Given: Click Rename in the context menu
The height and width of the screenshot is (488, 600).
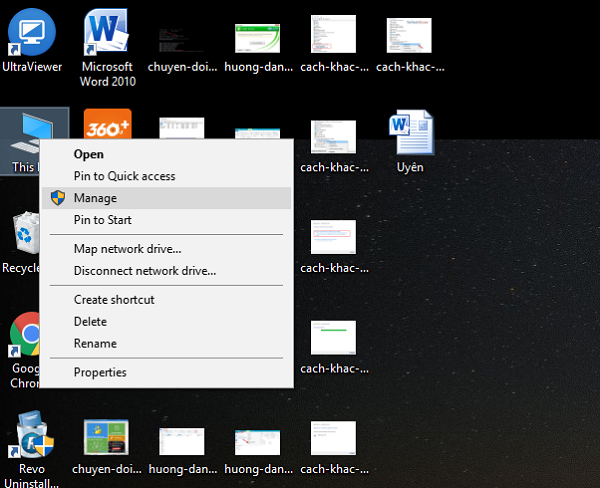Looking at the screenshot, I should pos(95,344).
